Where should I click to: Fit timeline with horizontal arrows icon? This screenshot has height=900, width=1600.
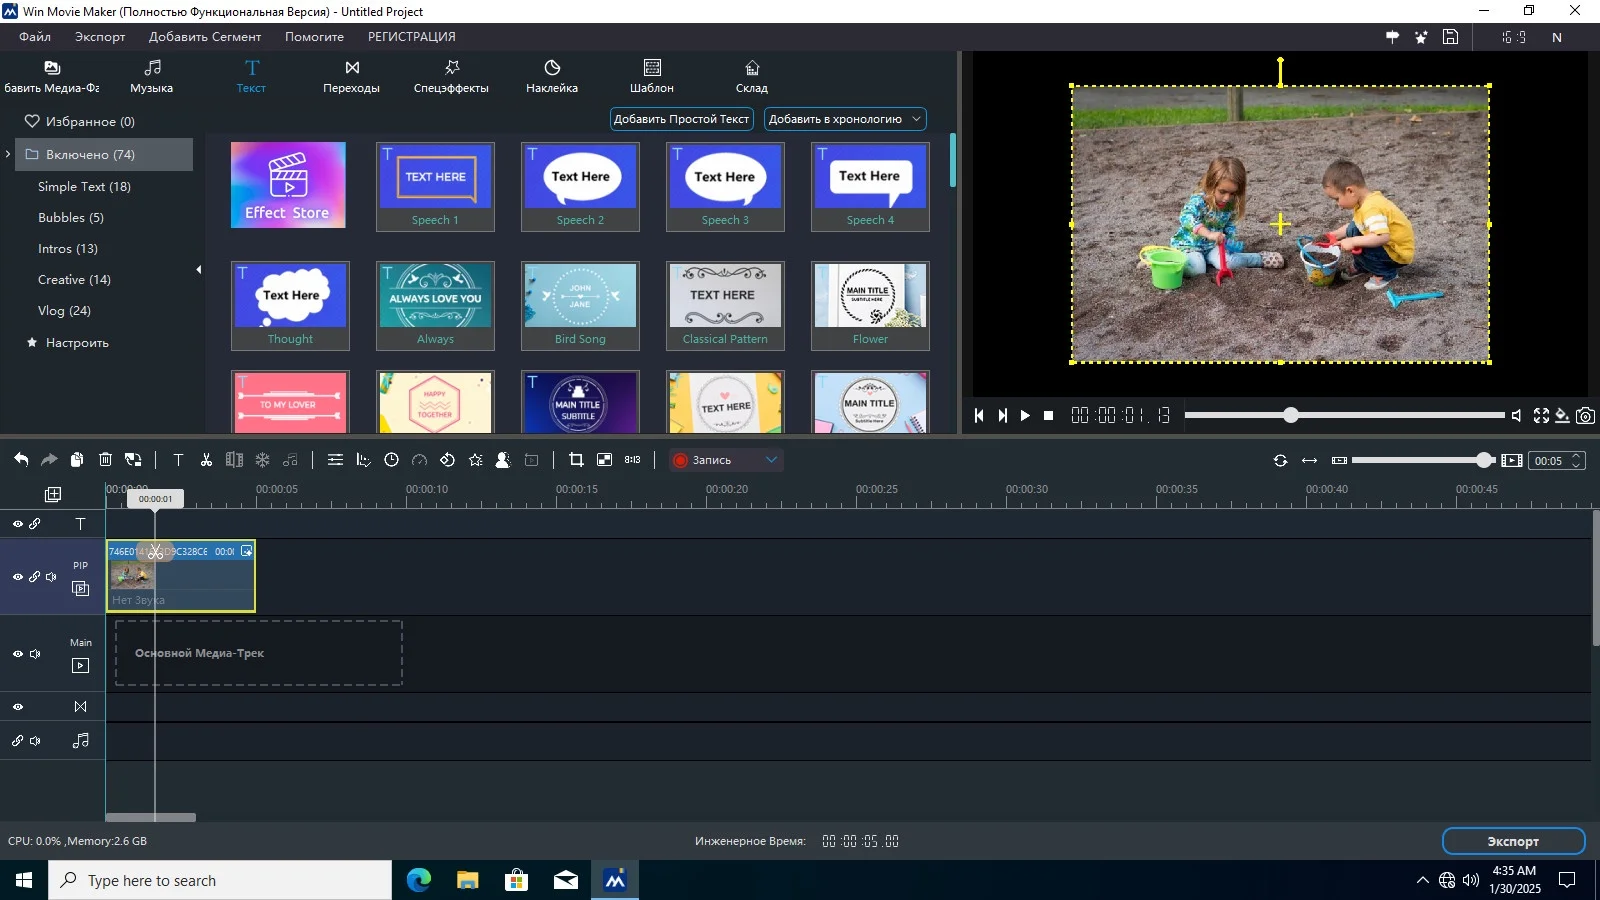(x=1309, y=460)
